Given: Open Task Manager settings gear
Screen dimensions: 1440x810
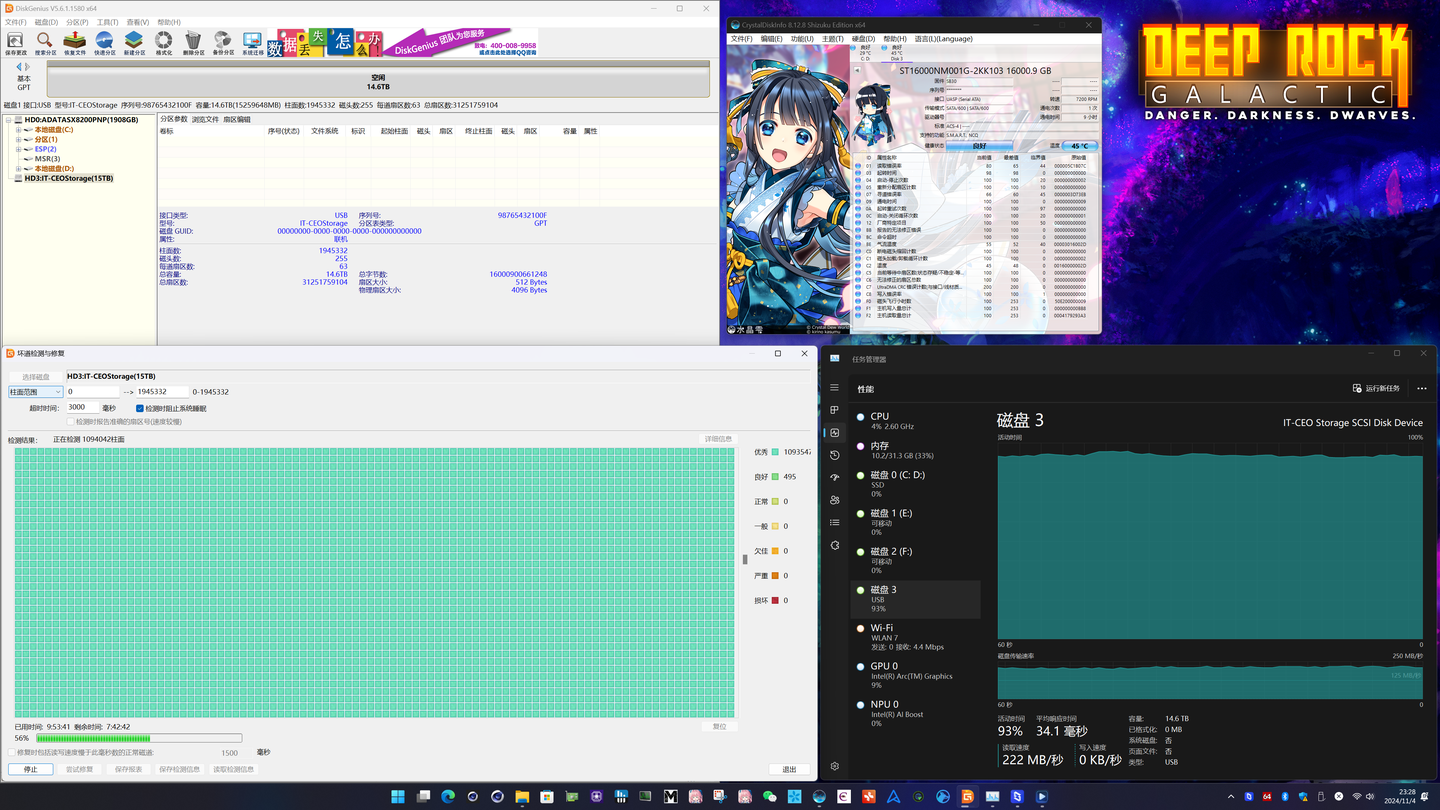Looking at the screenshot, I should pos(835,767).
